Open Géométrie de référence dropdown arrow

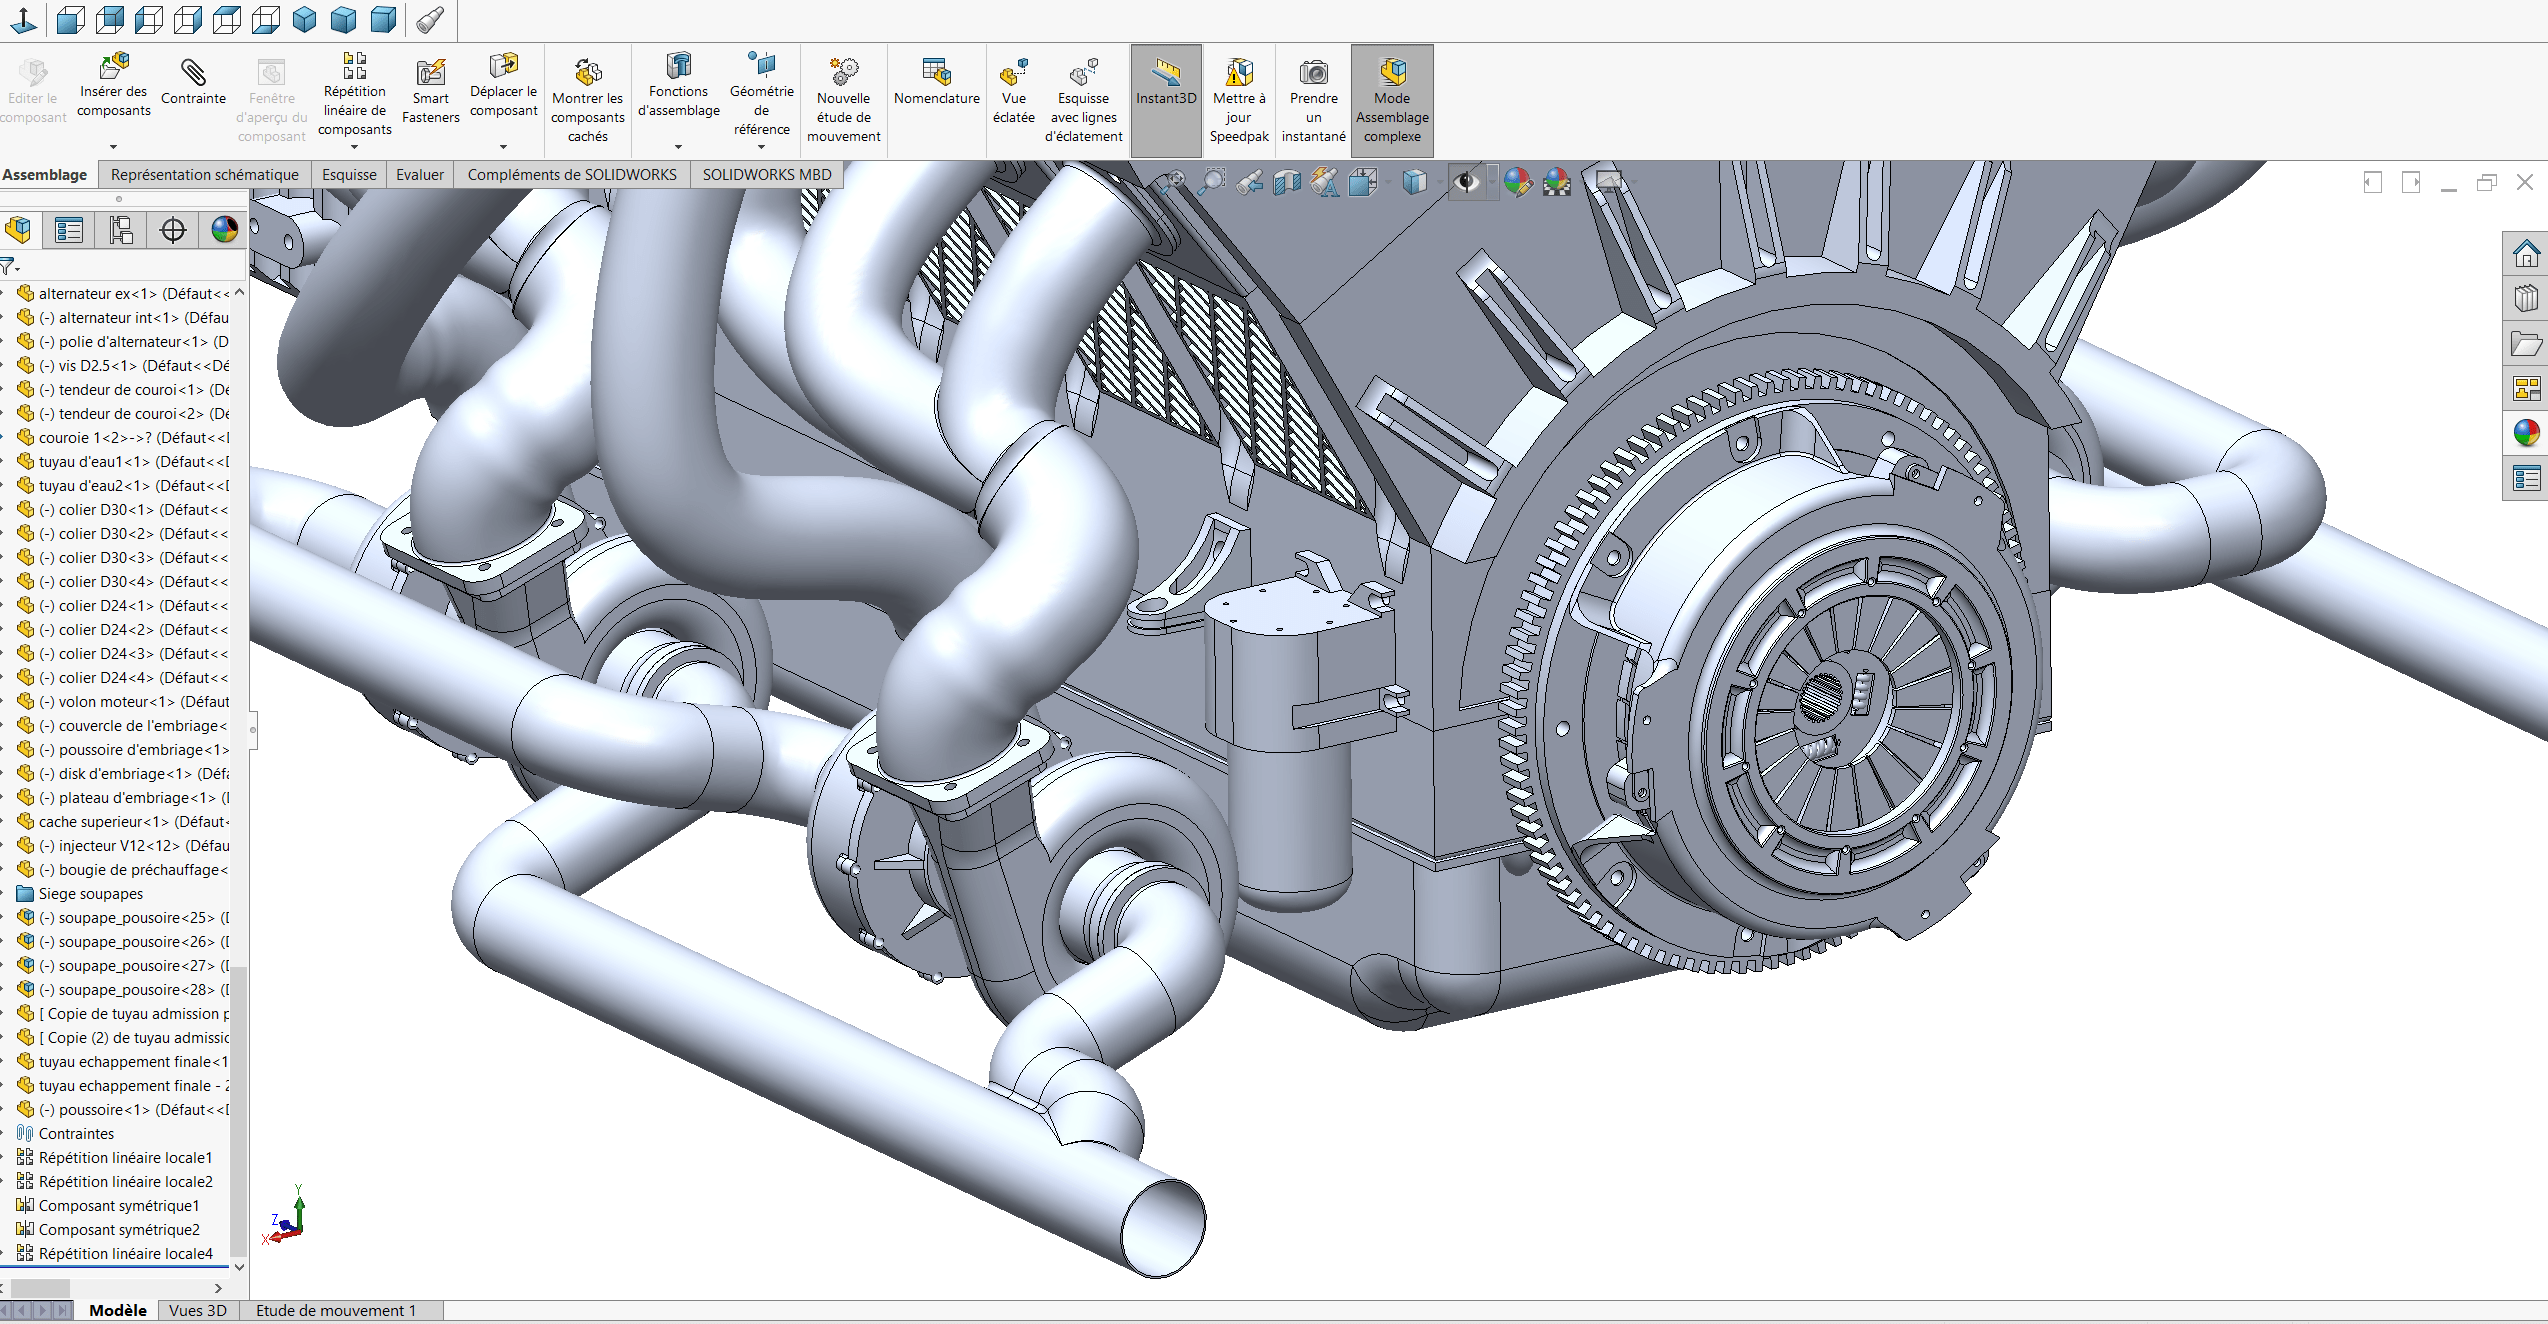pyautogui.click(x=762, y=147)
